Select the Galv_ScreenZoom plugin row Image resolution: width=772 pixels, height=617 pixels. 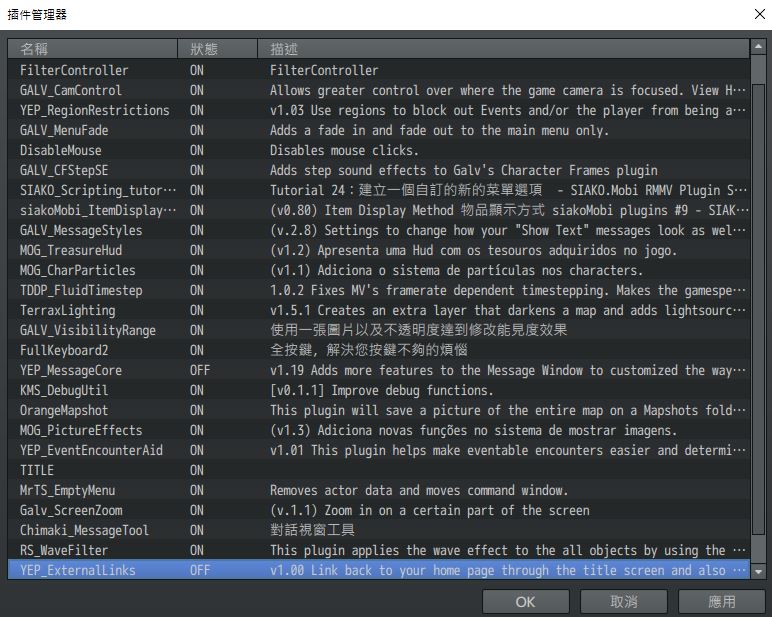[379, 510]
